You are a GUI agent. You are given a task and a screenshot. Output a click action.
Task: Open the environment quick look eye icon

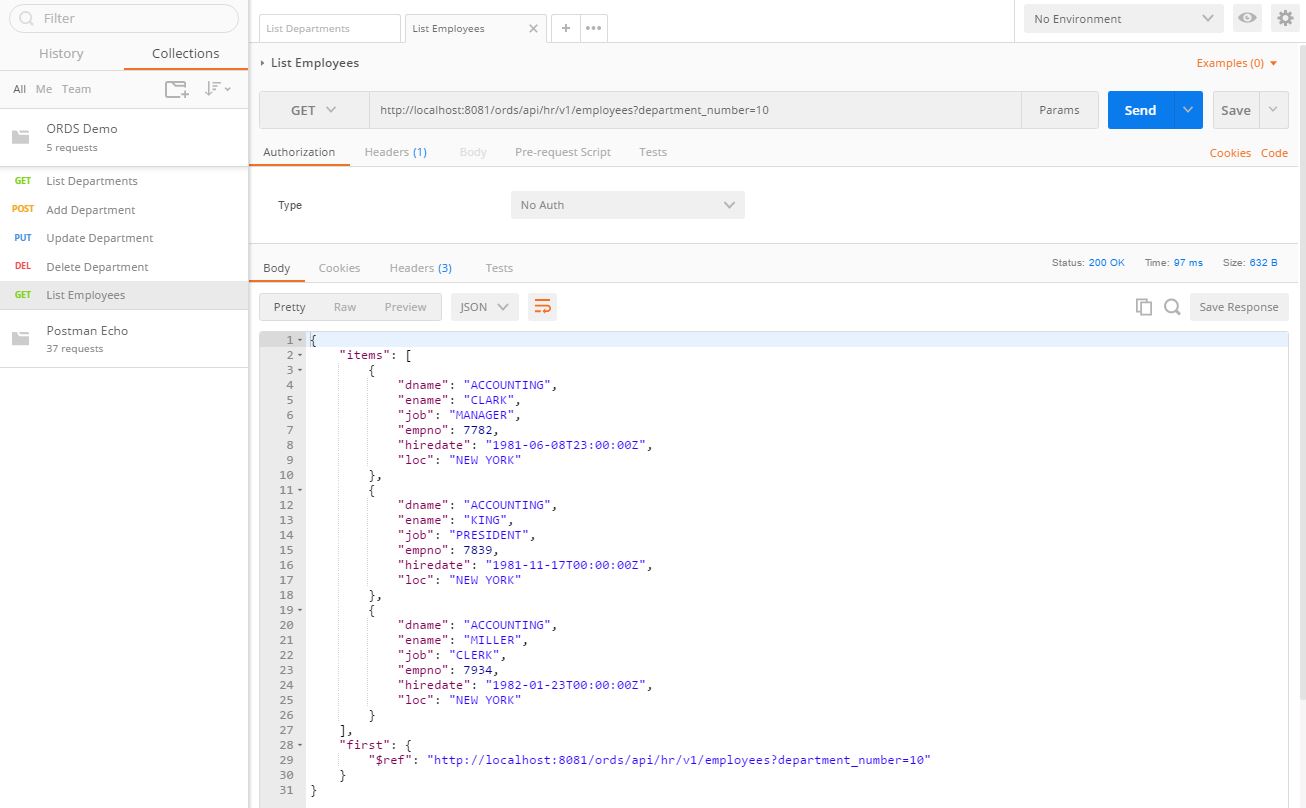[x=1246, y=18]
